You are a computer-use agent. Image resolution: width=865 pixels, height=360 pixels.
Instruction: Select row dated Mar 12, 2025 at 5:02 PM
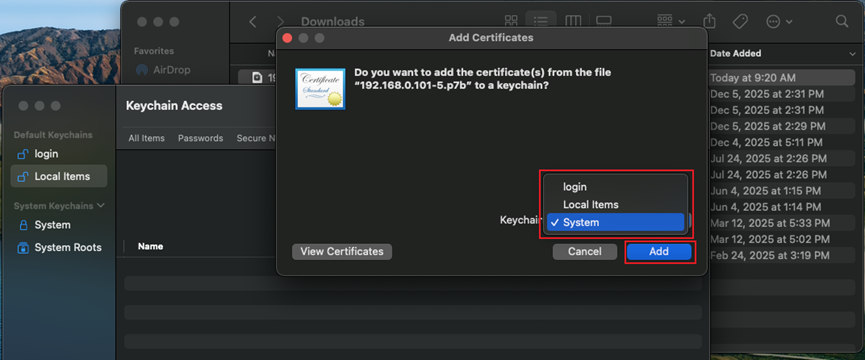[x=782, y=239]
